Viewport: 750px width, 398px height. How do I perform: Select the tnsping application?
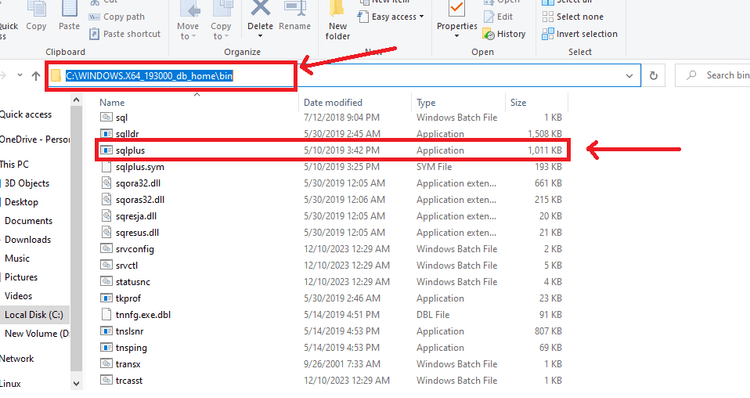point(131,348)
